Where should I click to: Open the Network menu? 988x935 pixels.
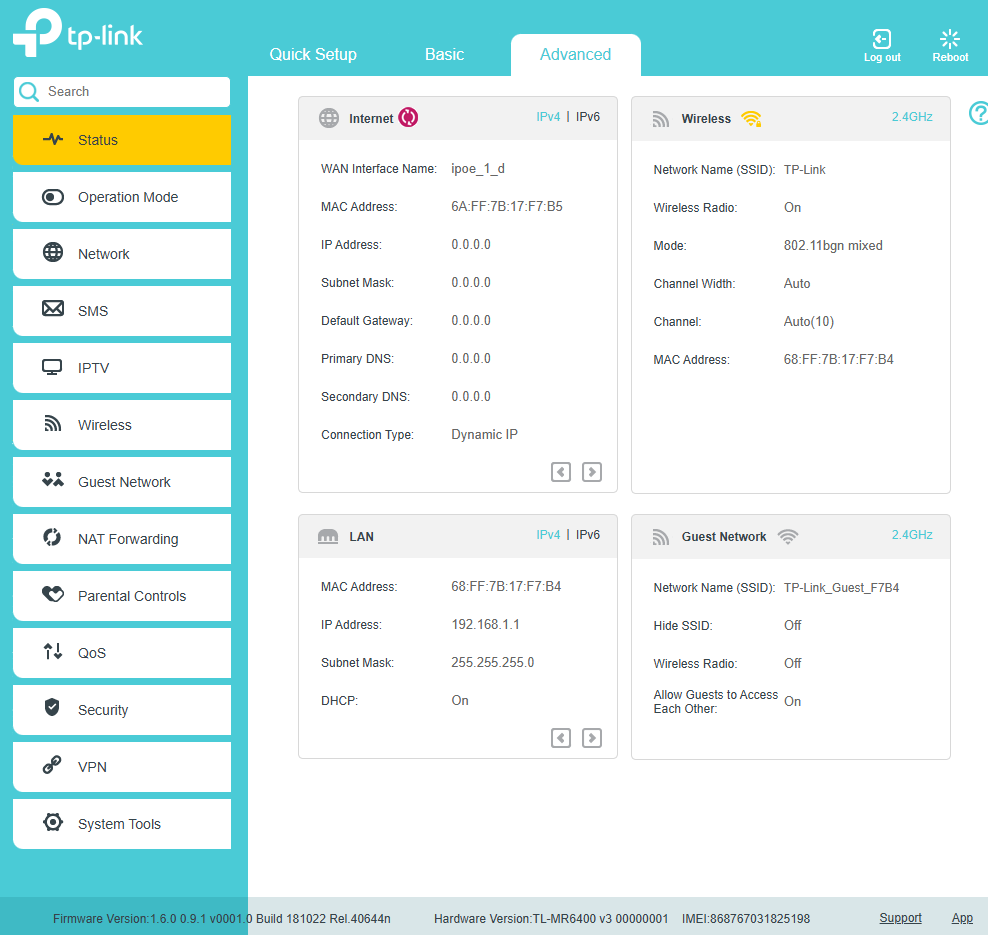(122, 254)
